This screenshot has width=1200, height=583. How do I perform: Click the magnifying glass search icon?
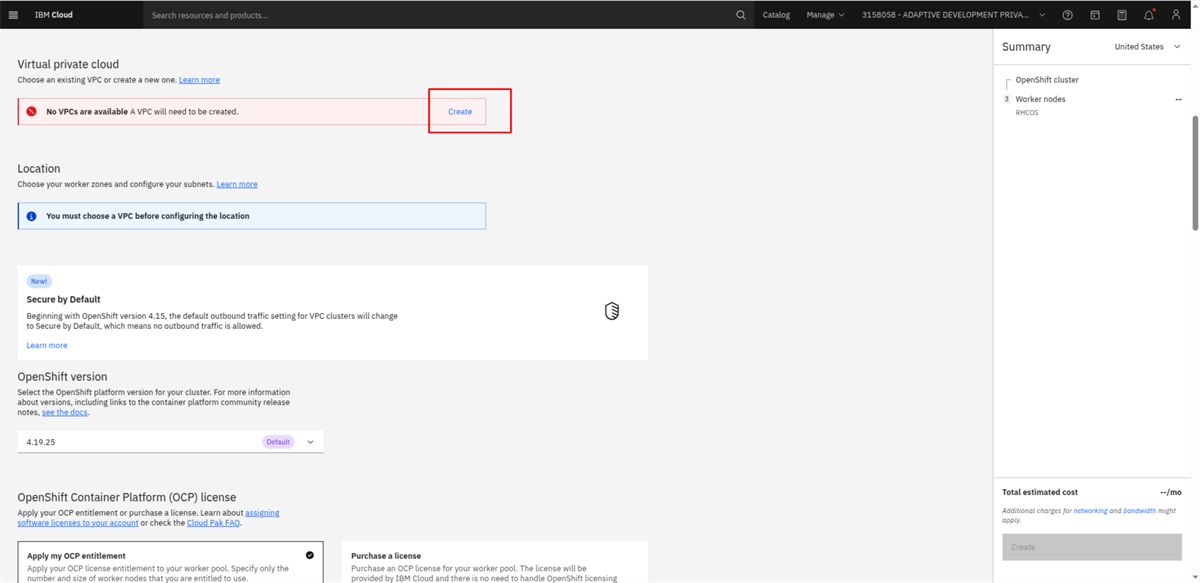[x=741, y=15]
